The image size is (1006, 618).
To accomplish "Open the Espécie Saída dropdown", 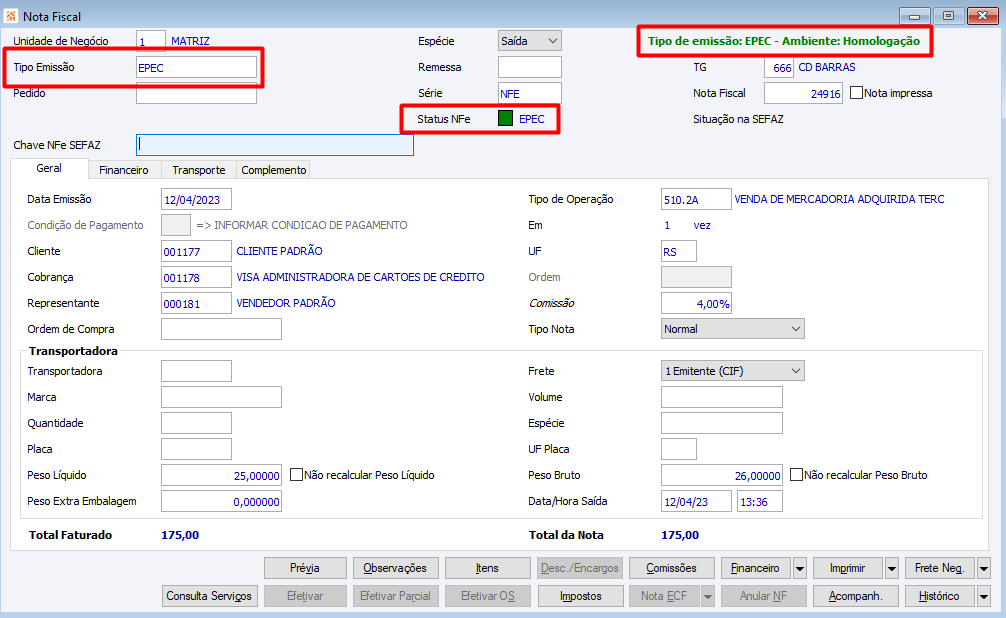I will click(530, 40).
